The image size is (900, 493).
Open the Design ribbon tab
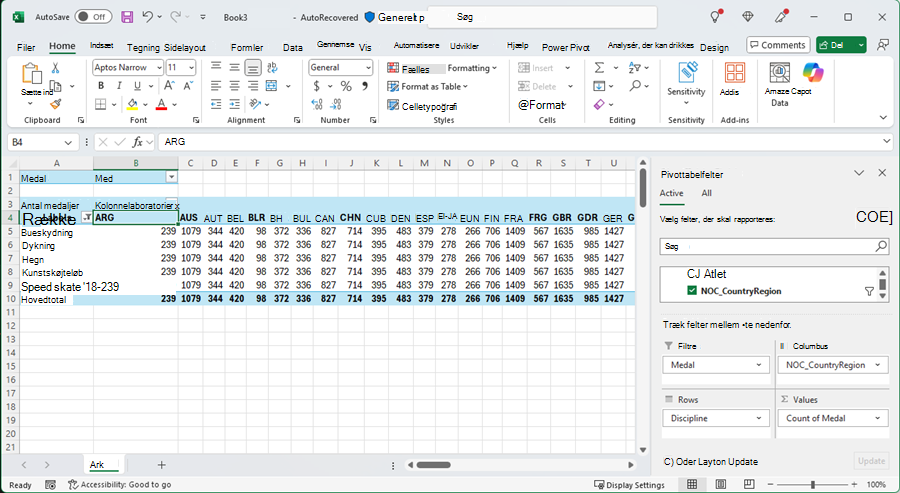[x=714, y=48]
